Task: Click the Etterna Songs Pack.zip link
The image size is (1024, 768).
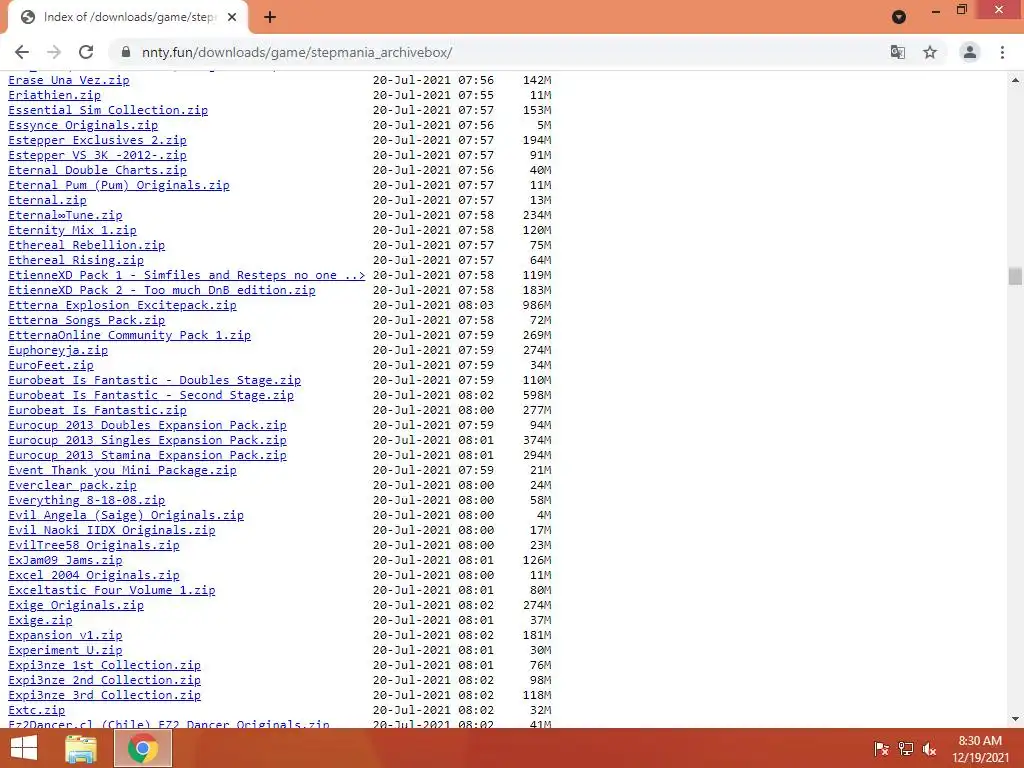Action: 86,320
